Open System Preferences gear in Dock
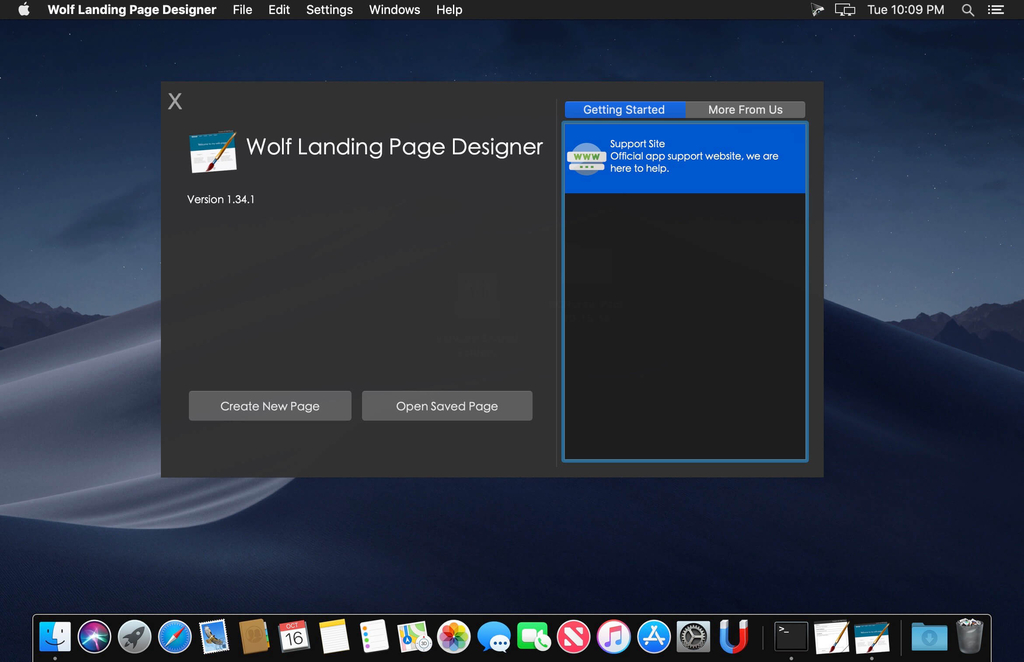This screenshot has height=662, width=1024. pyautogui.click(x=694, y=637)
